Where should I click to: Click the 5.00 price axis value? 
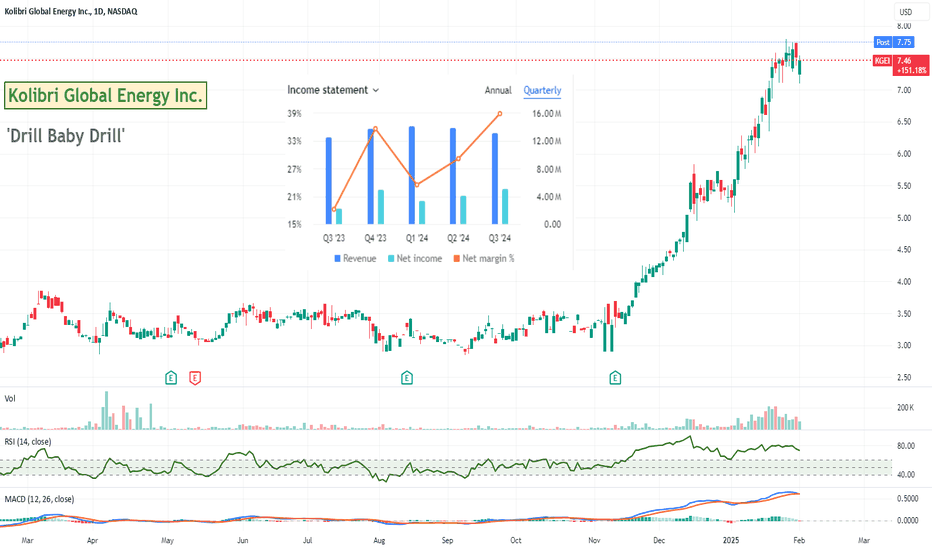(x=904, y=218)
